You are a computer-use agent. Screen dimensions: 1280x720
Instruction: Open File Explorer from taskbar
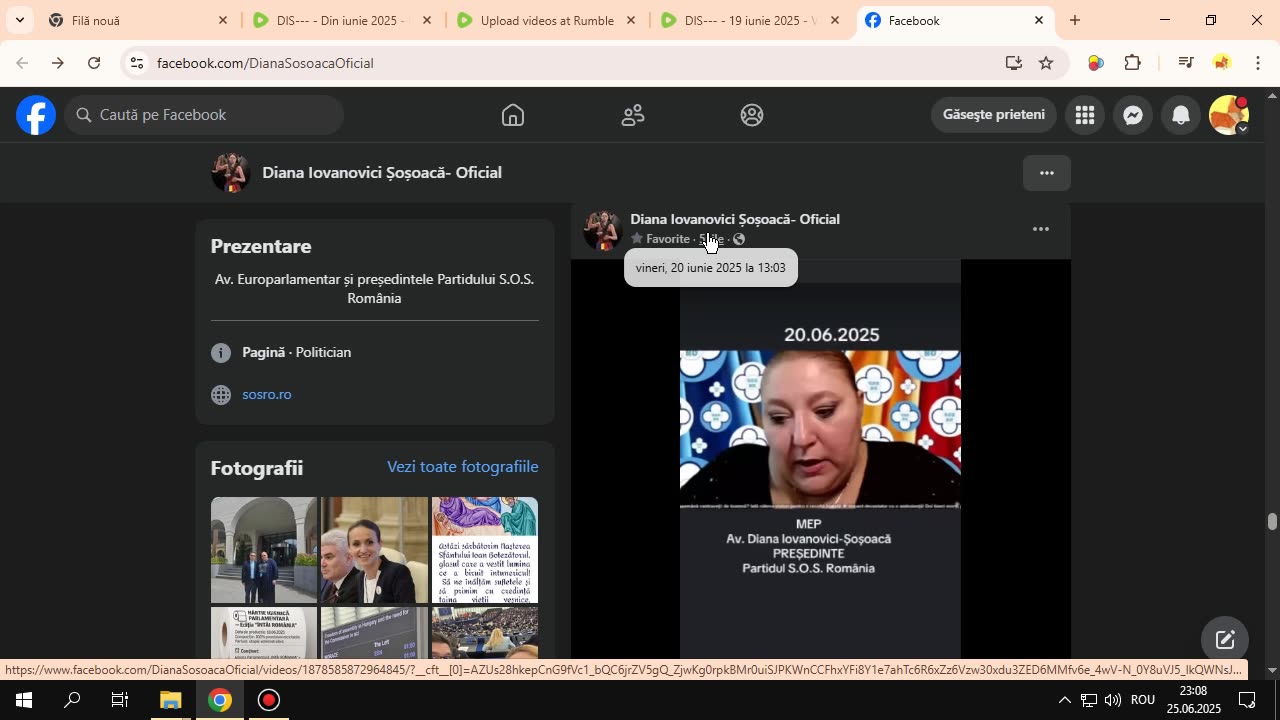[170, 700]
